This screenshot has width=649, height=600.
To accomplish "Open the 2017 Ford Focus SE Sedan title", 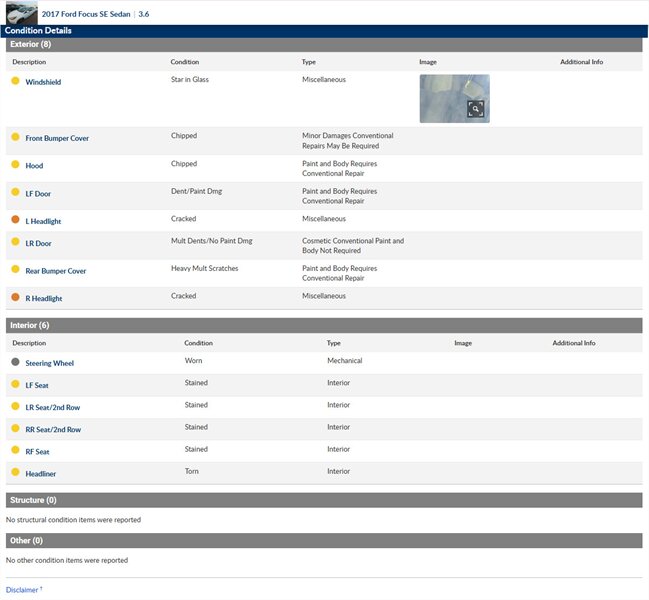I will pos(86,14).
